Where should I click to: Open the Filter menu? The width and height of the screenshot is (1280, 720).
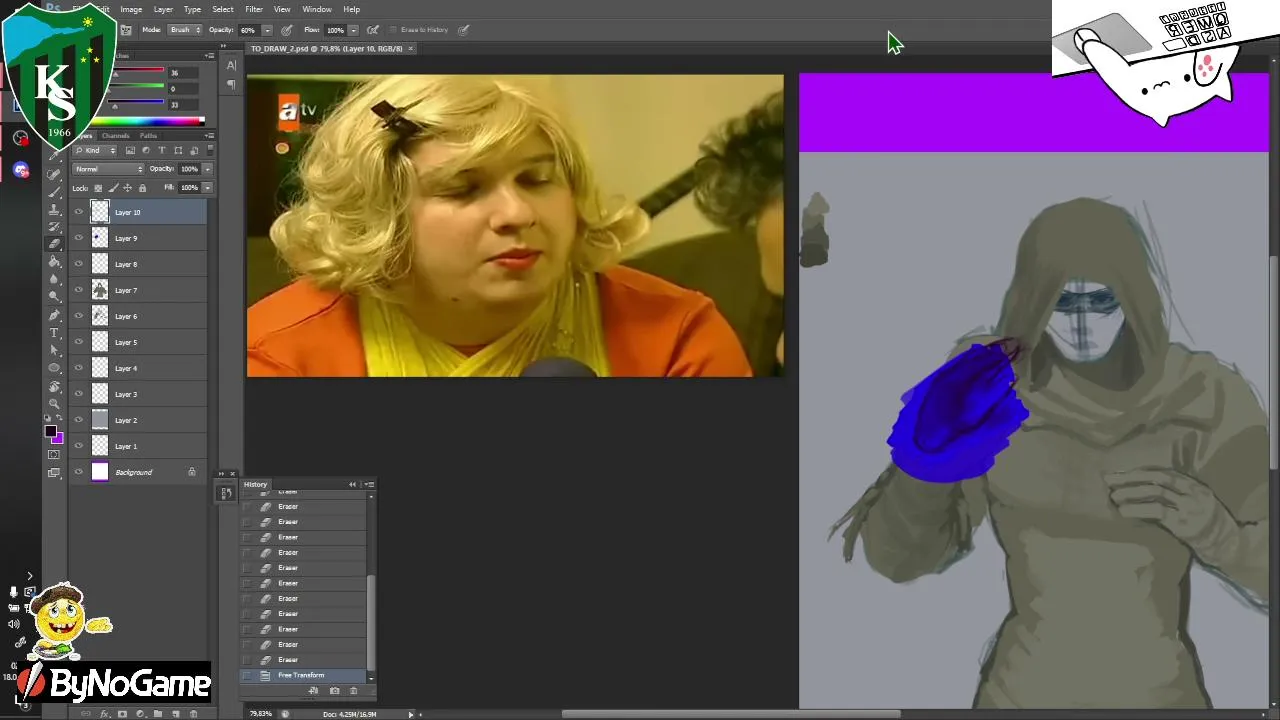pyautogui.click(x=254, y=9)
